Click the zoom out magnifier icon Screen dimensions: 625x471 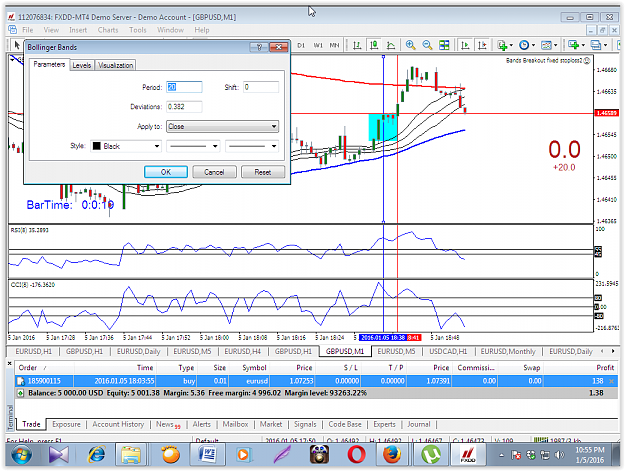[427, 45]
